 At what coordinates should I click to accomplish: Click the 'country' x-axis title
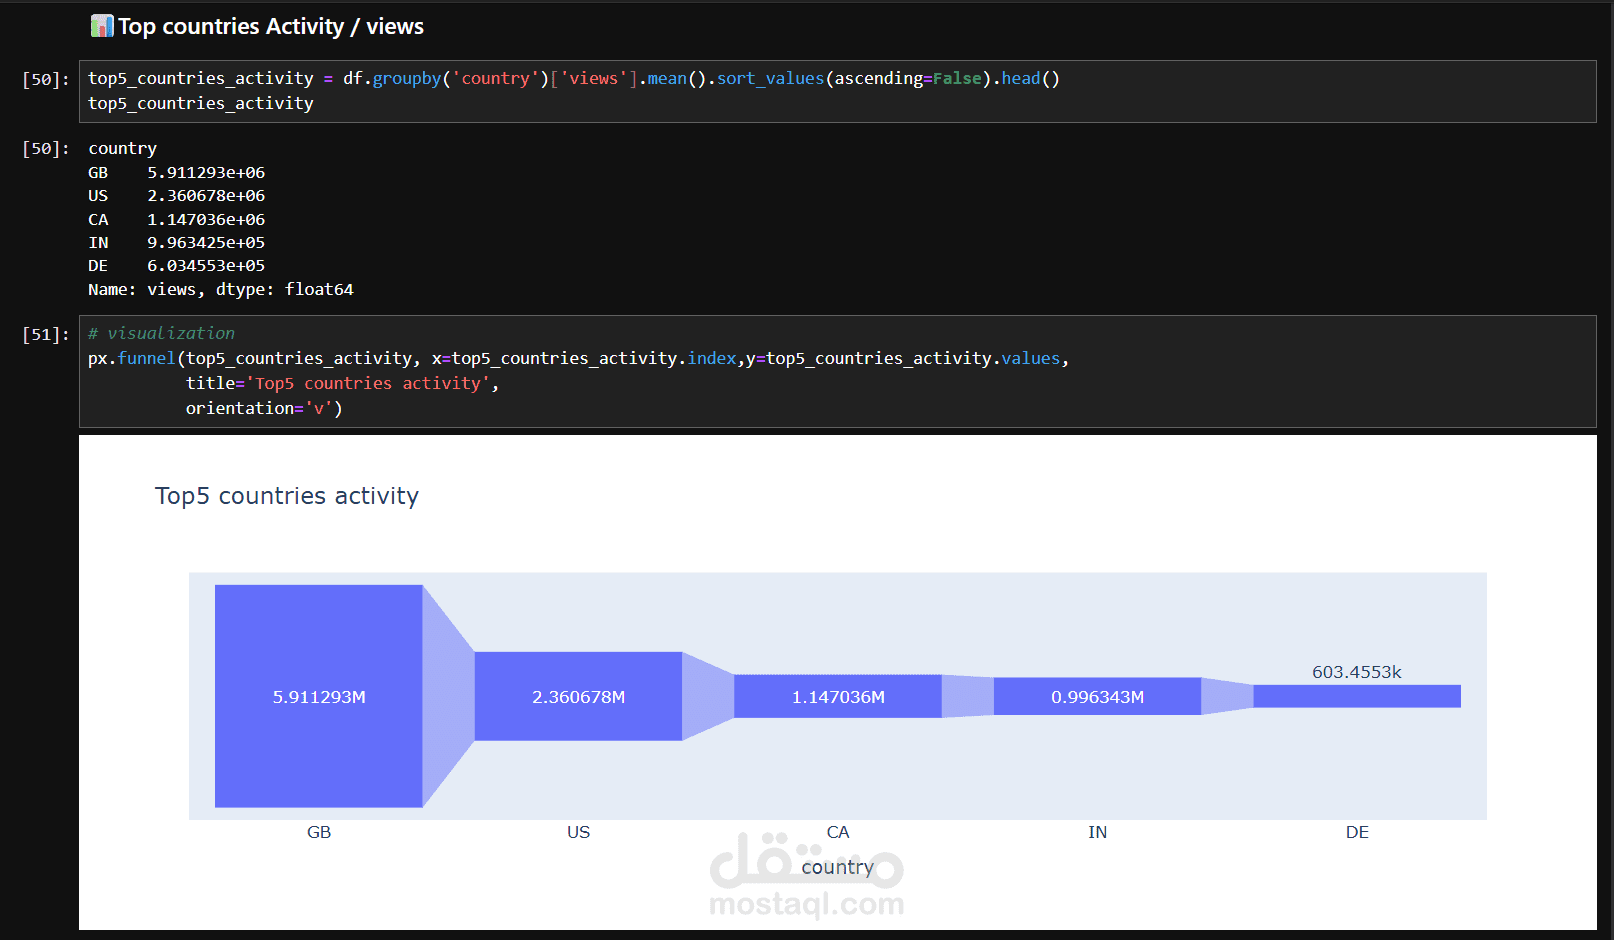pos(838,867)
